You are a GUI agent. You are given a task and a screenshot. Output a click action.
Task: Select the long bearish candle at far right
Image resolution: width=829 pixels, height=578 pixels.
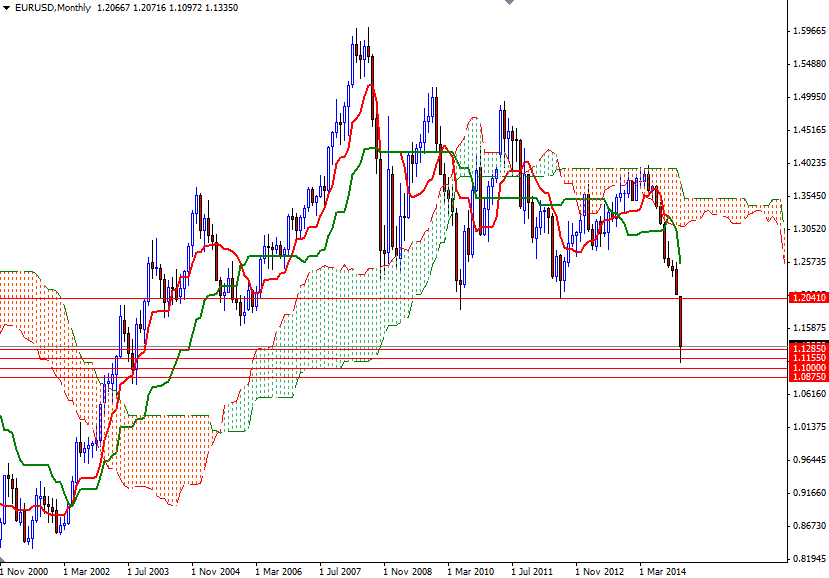click(678, 320)
